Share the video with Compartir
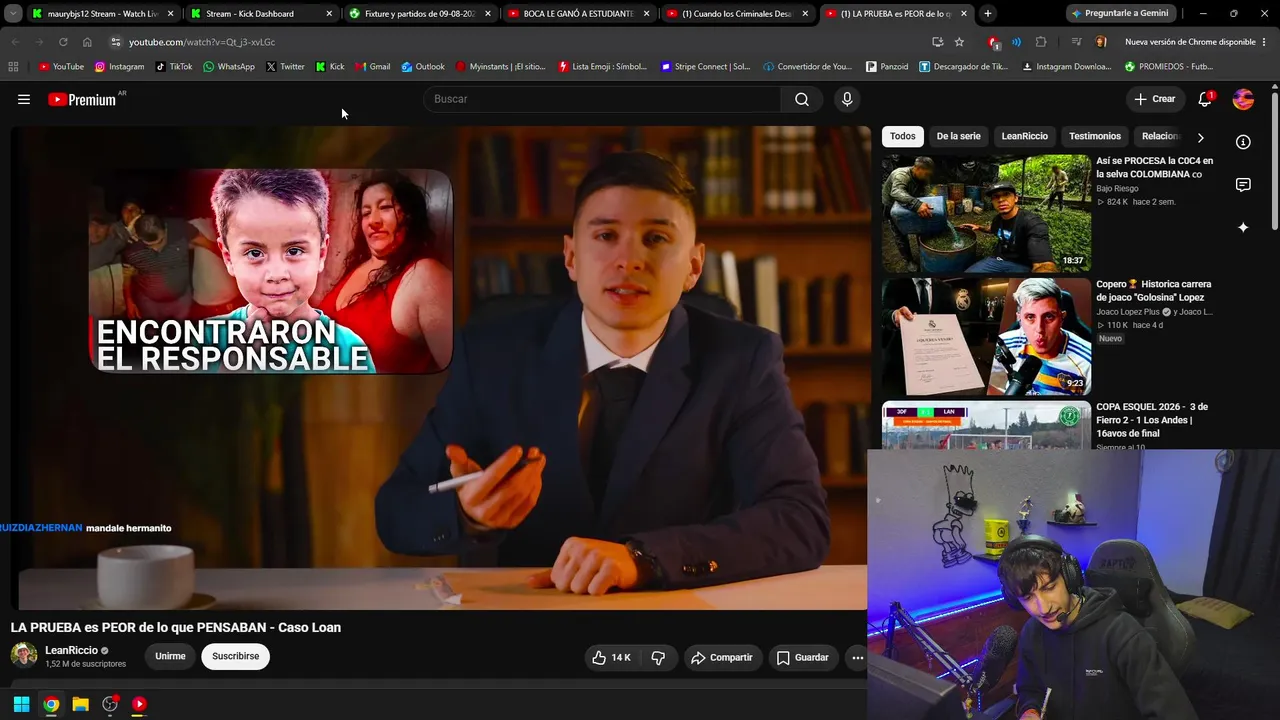 [x=721, y=657]
